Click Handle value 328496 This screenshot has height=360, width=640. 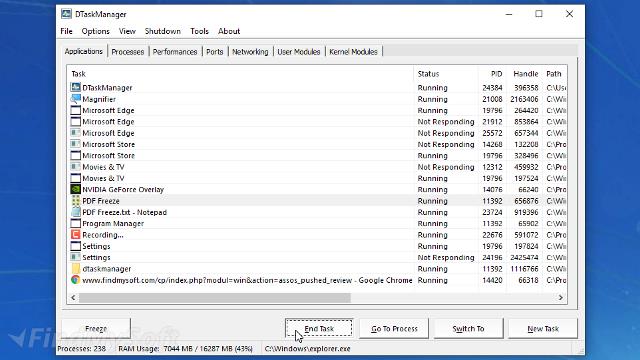tap(526, 156)
